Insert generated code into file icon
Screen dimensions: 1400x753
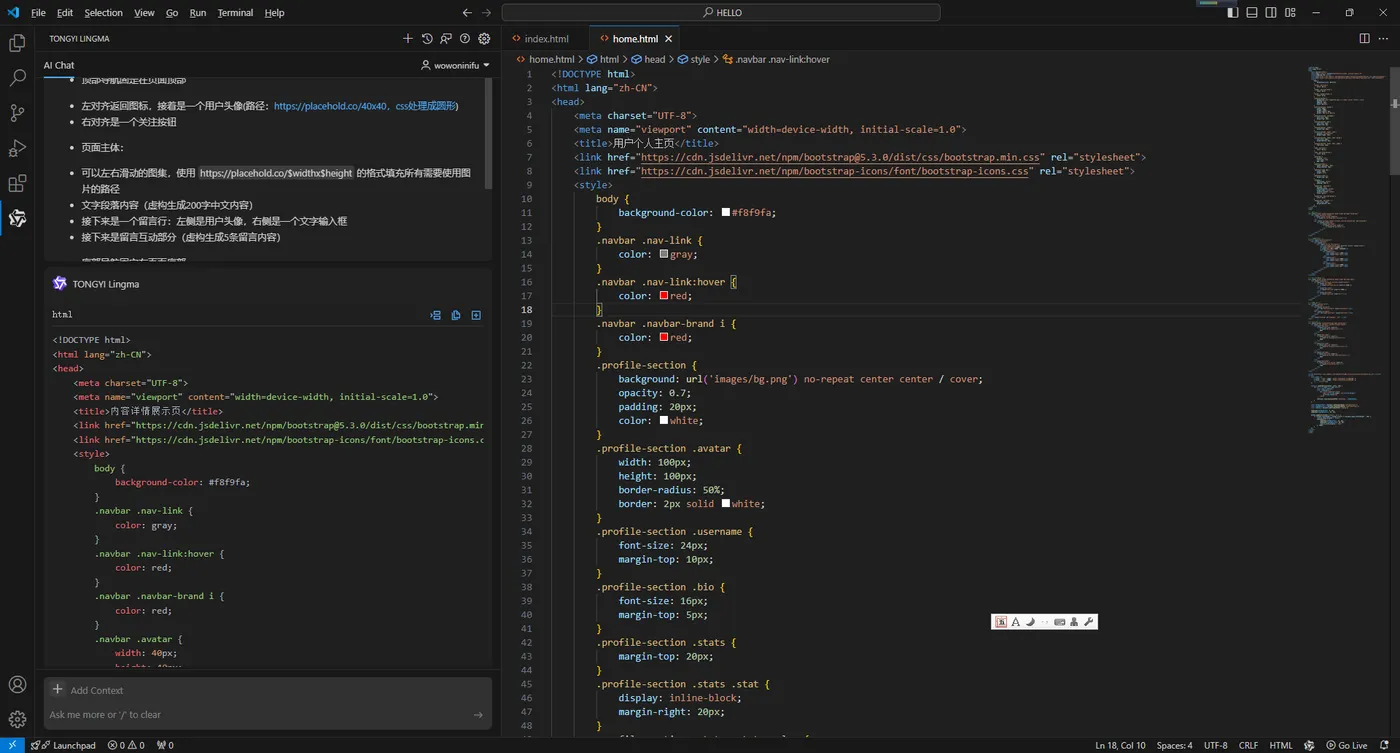point(436,315)
